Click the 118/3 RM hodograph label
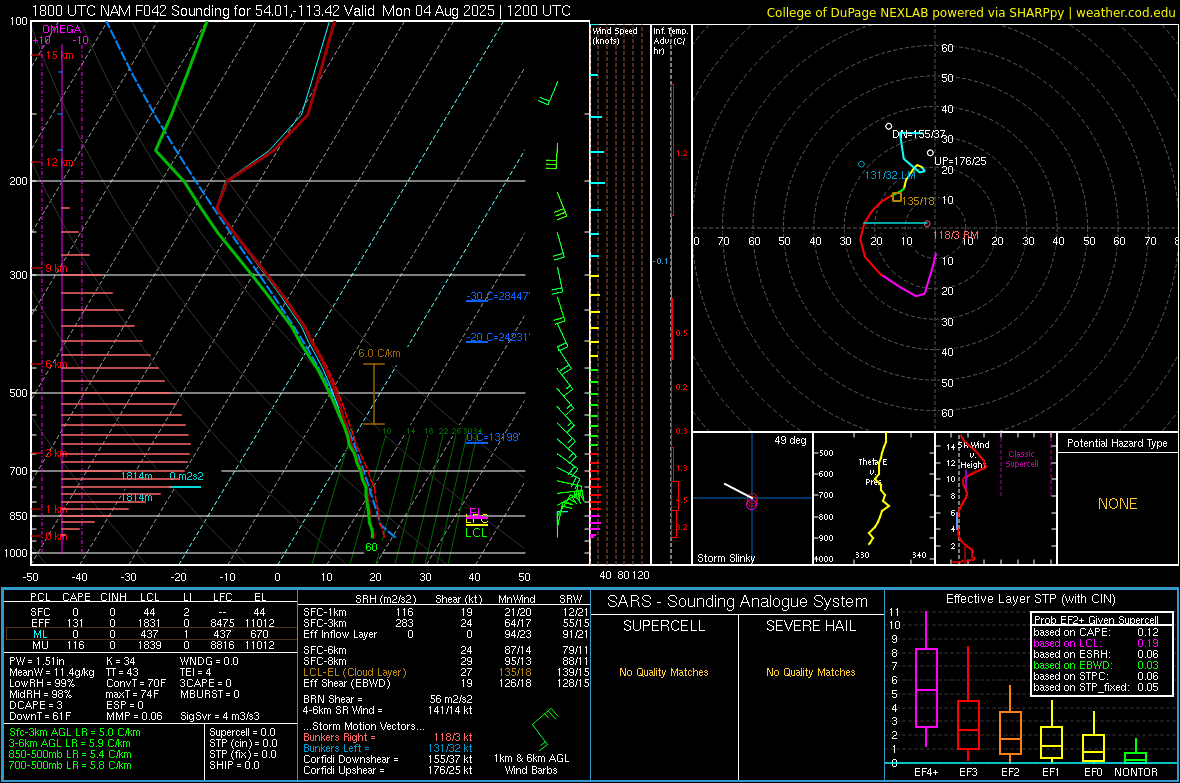 pyautogui.click(x=956, y=236)
